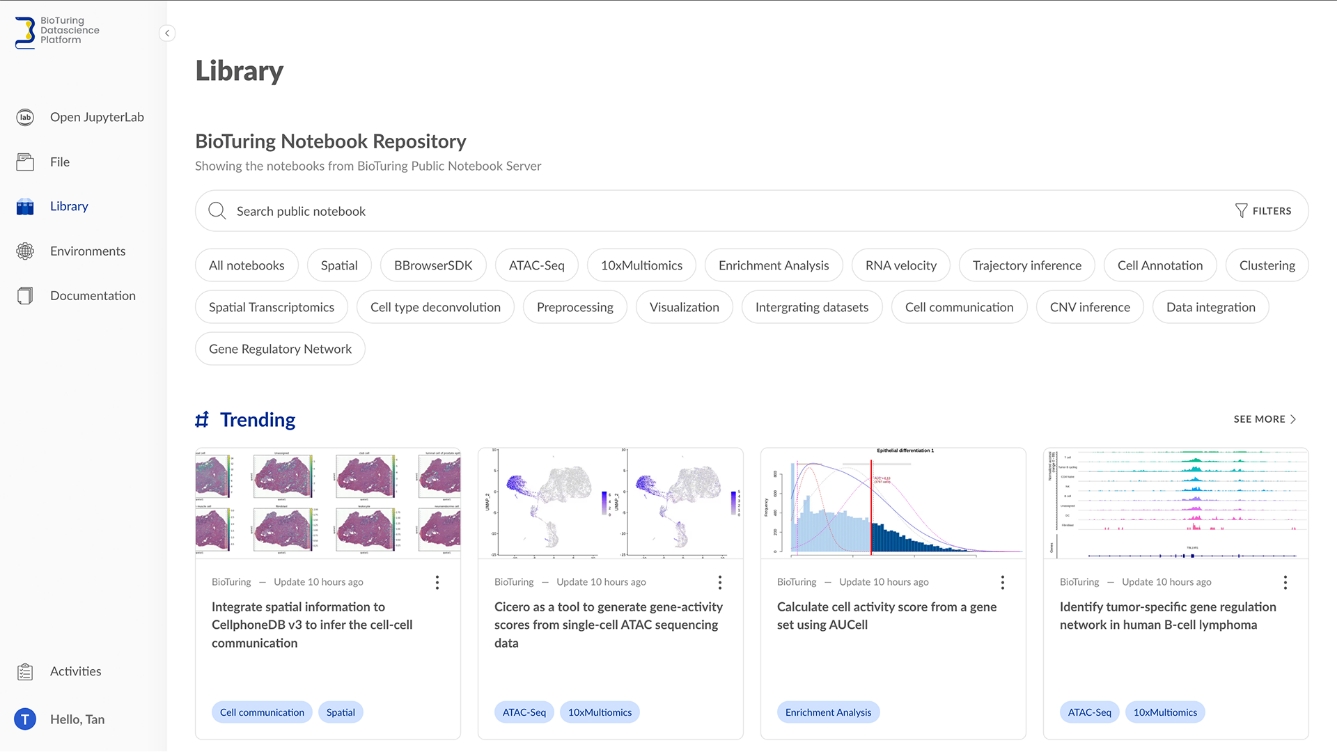Viewport: 1337px width, 752px height.
Task: Select the All notebooks tab
Action: [x=246, y=265]
